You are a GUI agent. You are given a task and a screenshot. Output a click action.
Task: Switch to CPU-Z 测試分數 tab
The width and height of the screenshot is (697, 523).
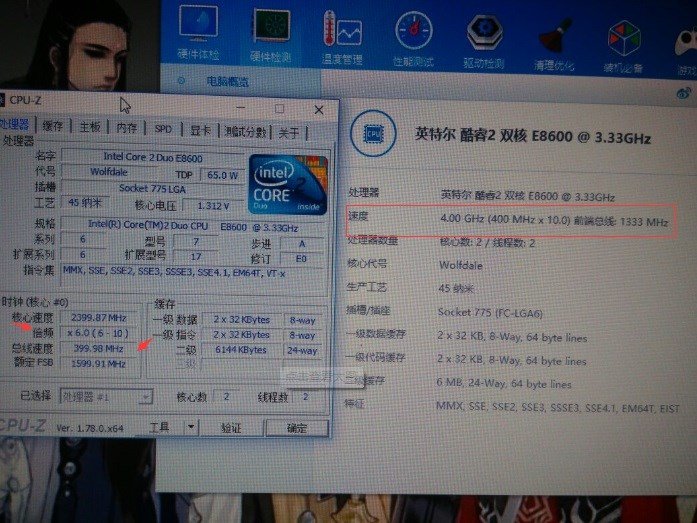click(x=245, y=132)
